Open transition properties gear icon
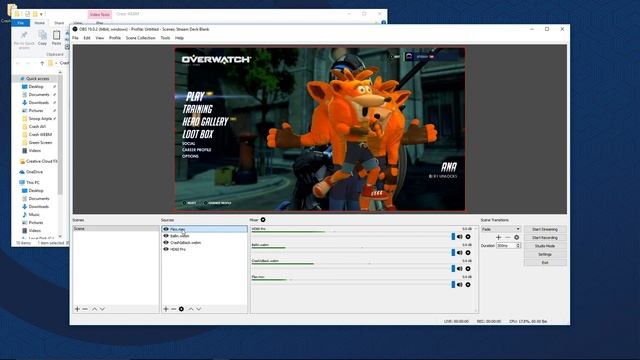Viewport: 640px width, 360px height. [x=516, y=237]
